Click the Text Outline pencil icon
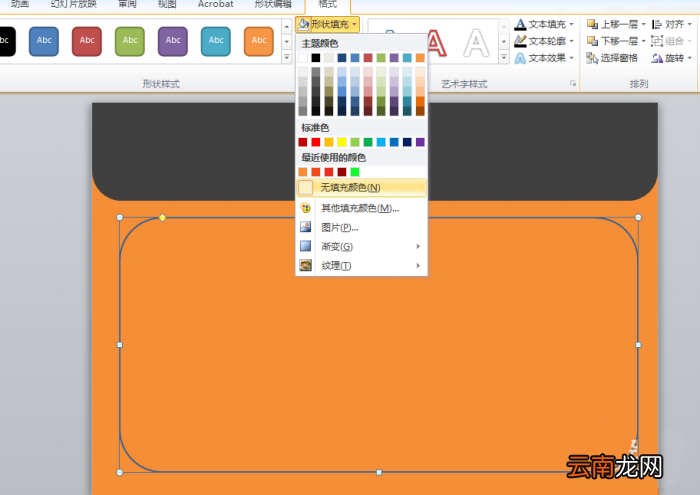The image size is (700, 495). (520, 41)
